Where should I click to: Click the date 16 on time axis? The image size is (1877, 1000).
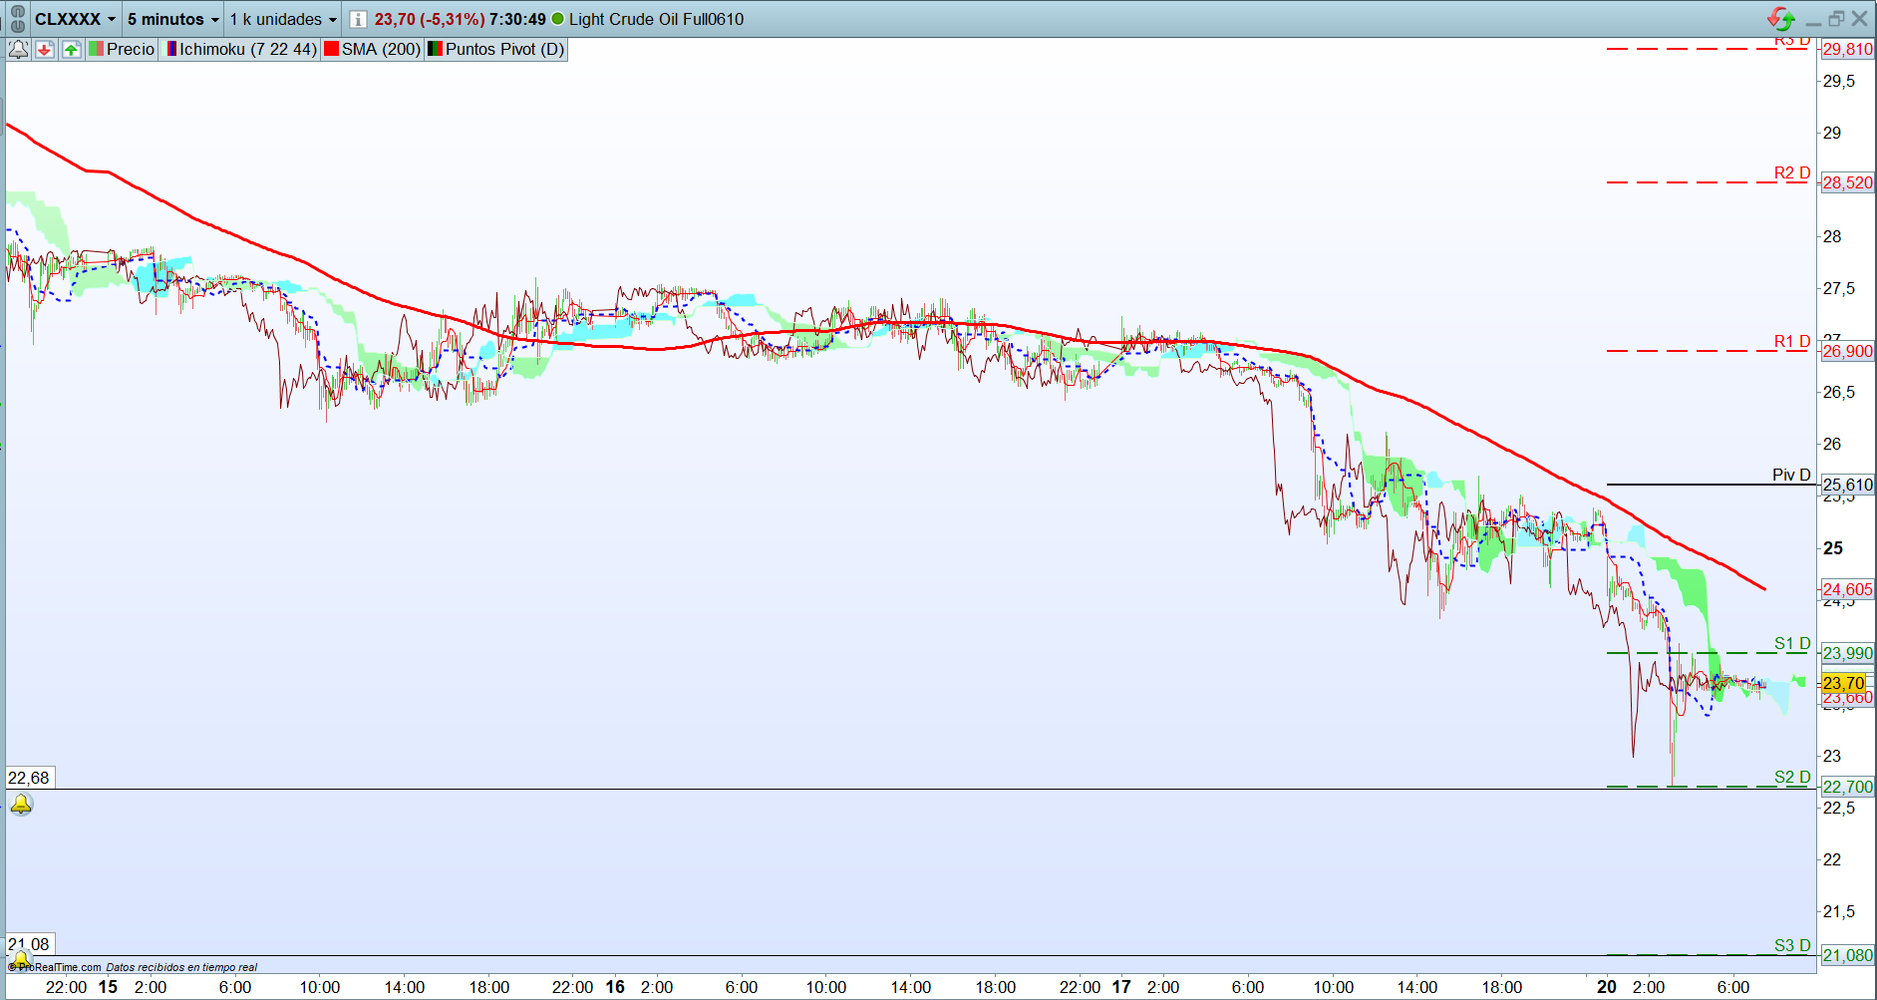coord(615,987)
